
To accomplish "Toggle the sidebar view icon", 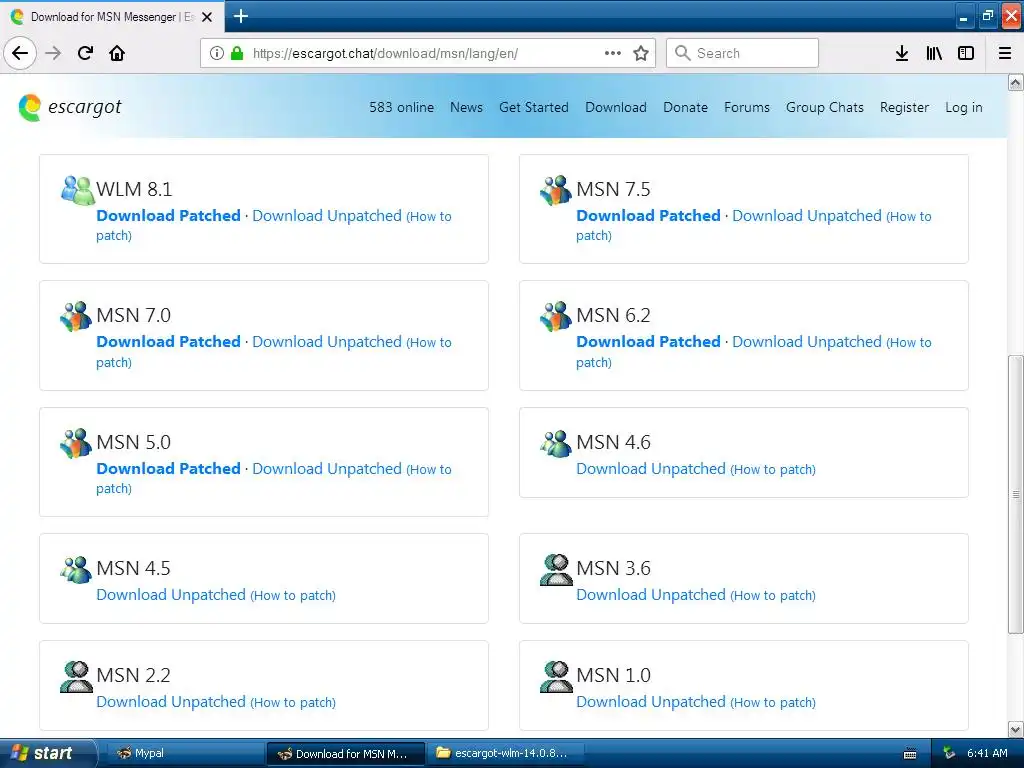I will tap(966, 53).
